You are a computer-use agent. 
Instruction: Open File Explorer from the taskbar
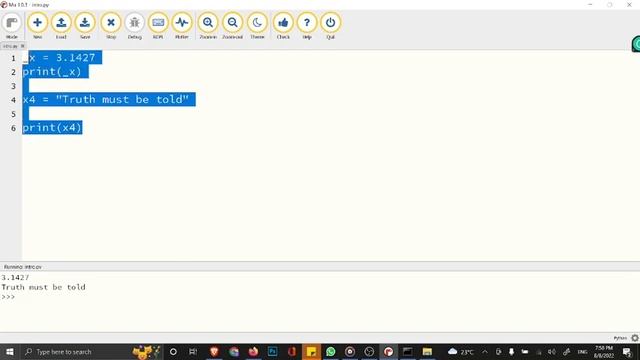point(427,352)
